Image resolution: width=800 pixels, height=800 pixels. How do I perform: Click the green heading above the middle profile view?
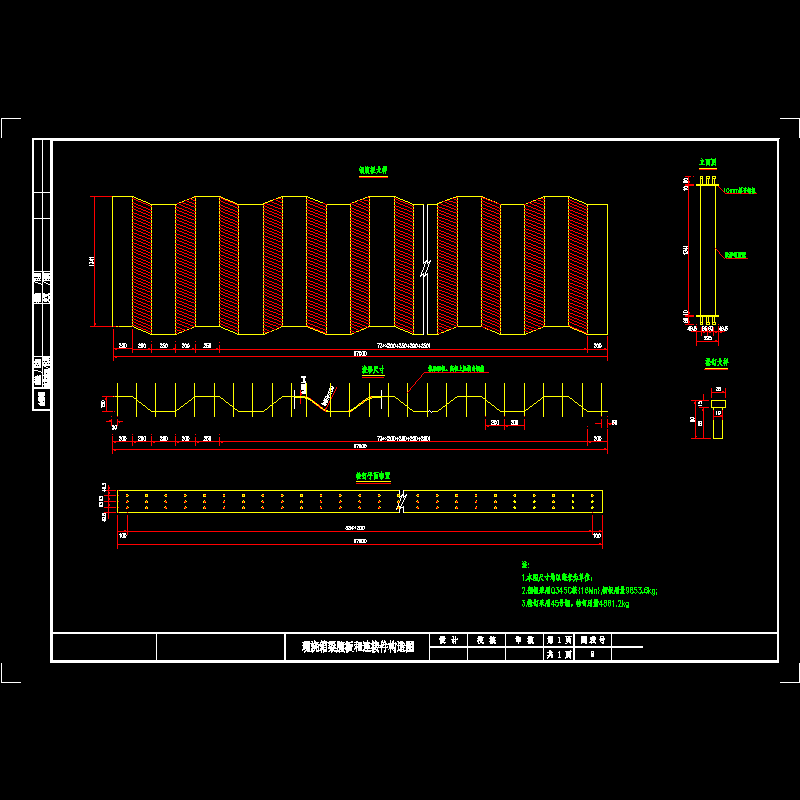pyautogui.click(x=373, y=370)
